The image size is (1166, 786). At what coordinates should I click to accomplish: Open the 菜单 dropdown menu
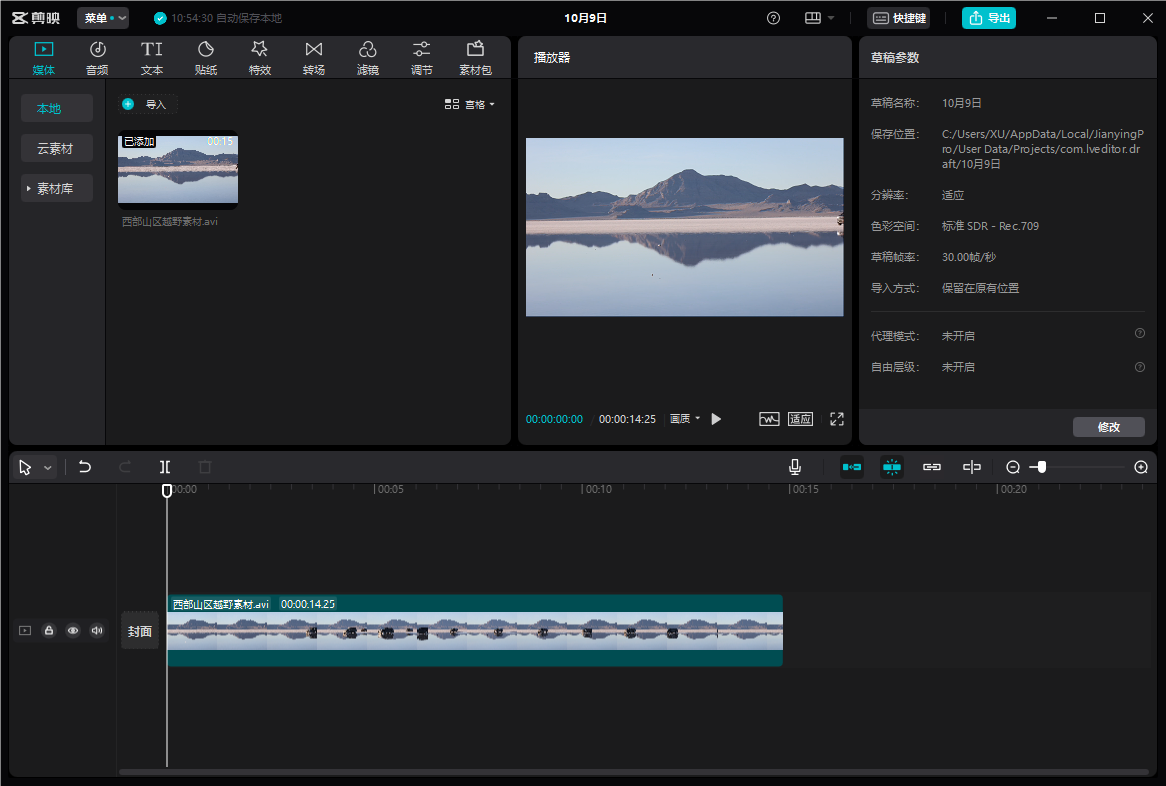point(103,18)
